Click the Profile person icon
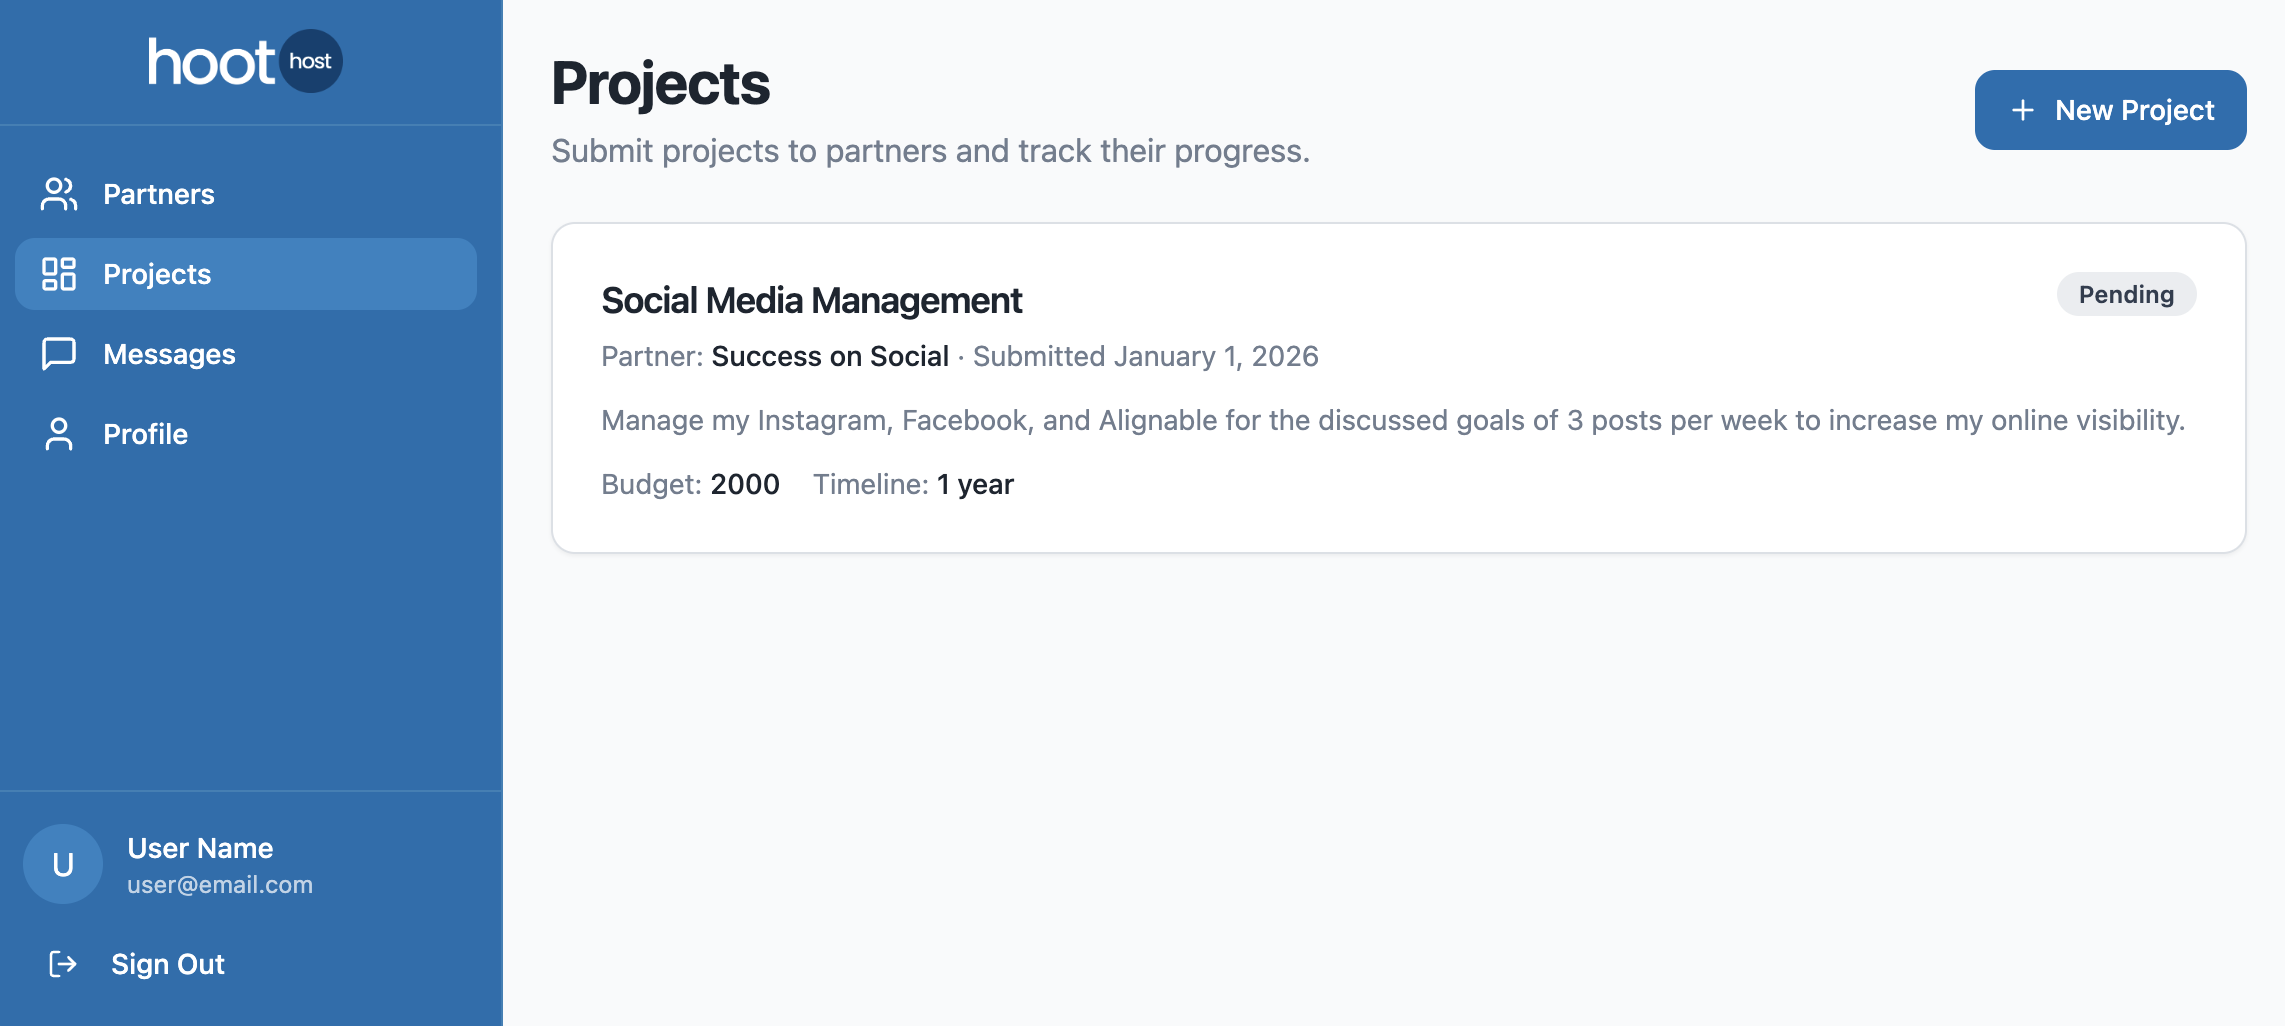Screen dimensions: 2285x1026 pos(59,434)
